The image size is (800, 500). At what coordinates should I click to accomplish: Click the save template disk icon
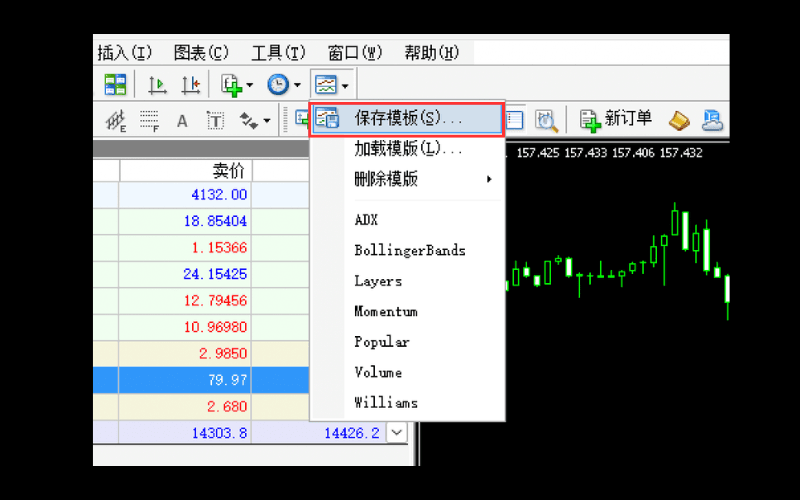(x=327, y=118)
